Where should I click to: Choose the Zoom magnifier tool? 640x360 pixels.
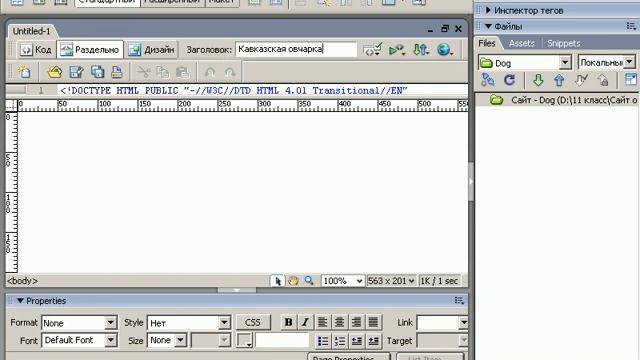309,281
